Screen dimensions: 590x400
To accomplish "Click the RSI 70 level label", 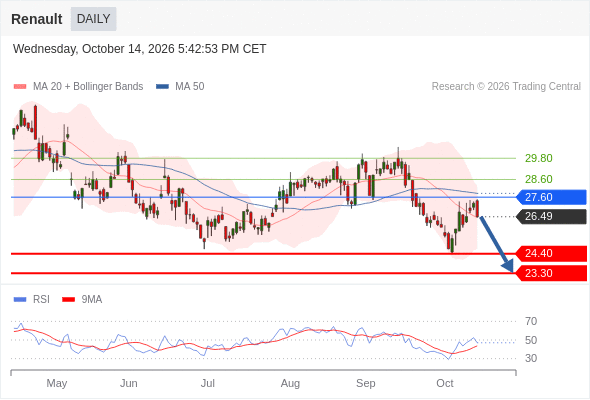I will click(x=531, y=321).
